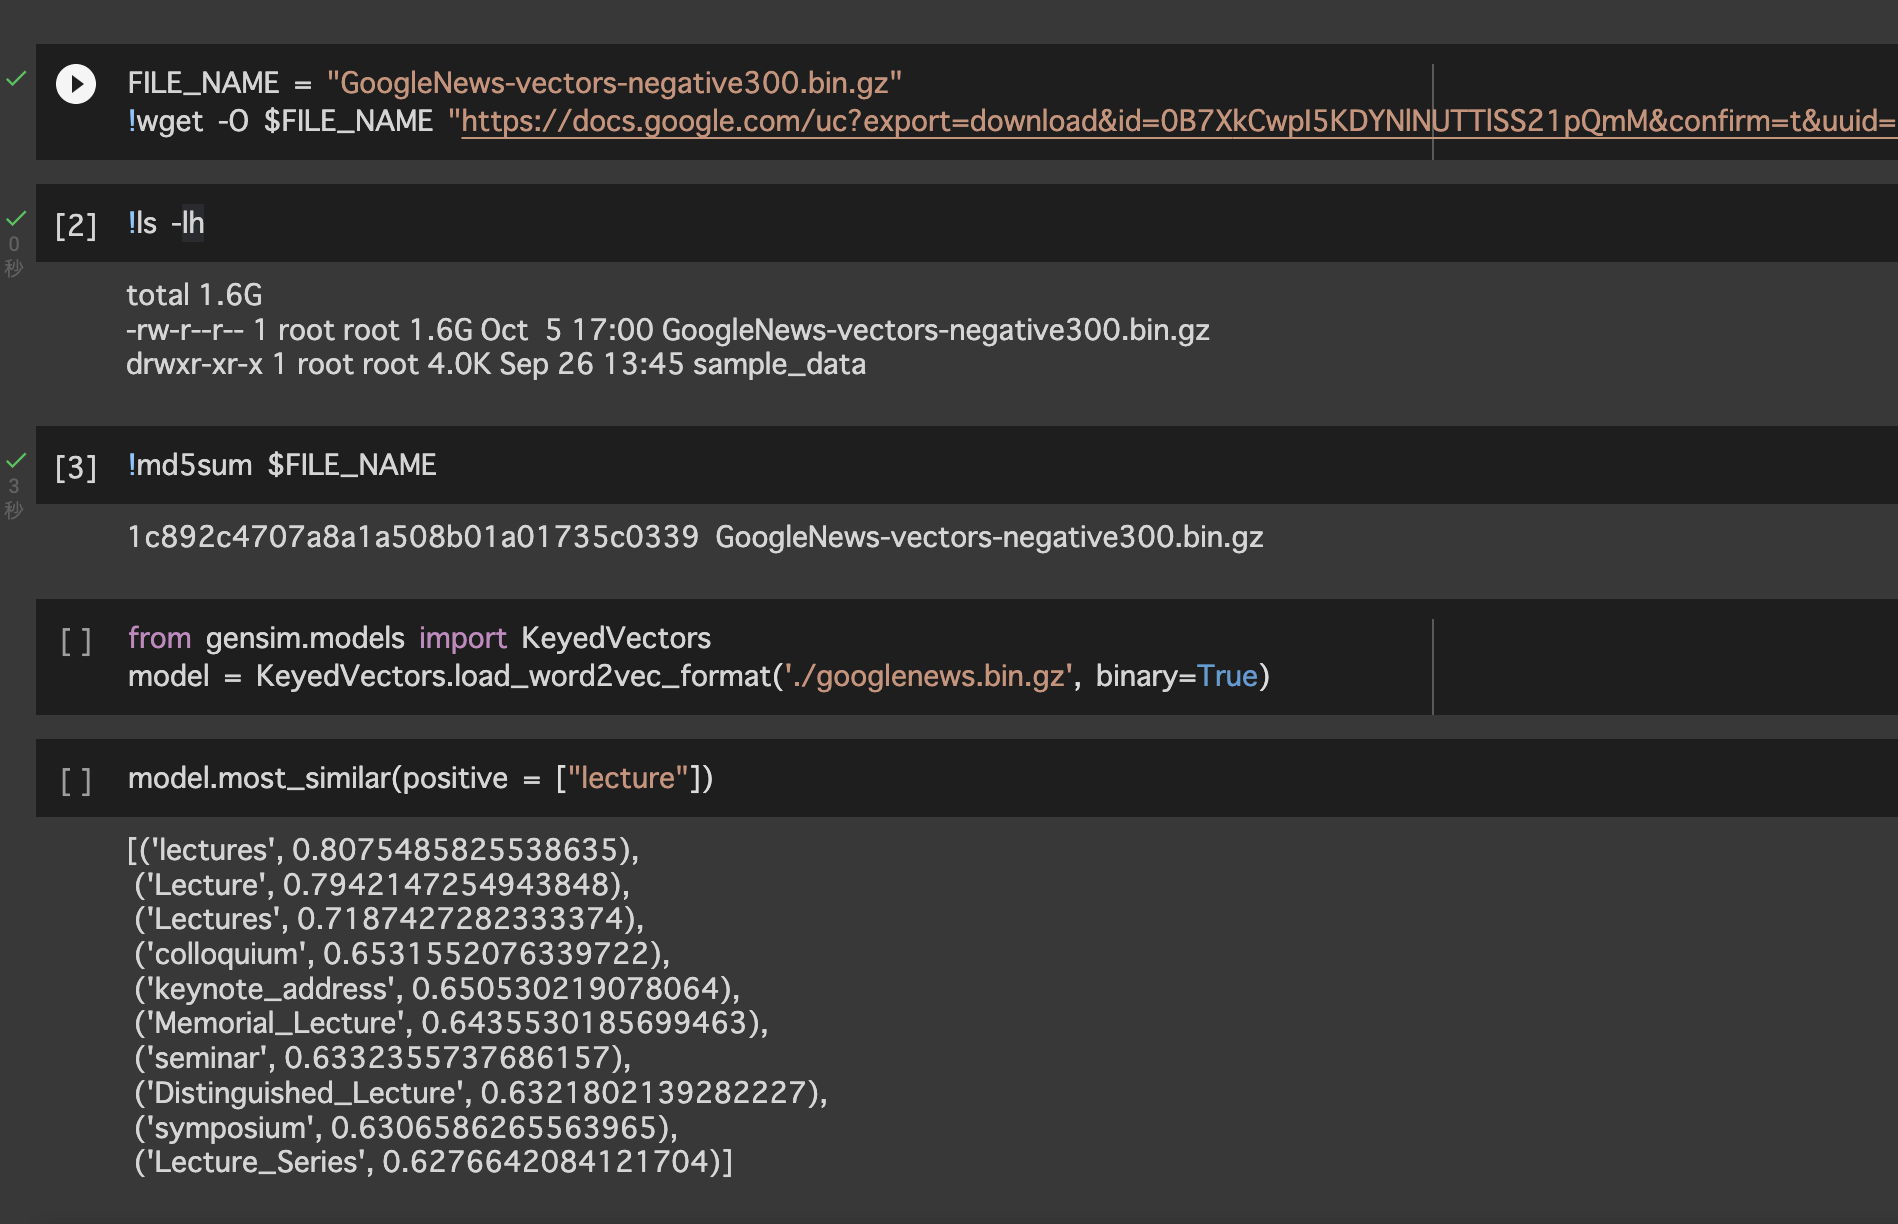Image resolution: width=1898 pixels, height=1224 pixels.
Task: Click the 'symposium' result row
Action: [x=406, y=1128]
